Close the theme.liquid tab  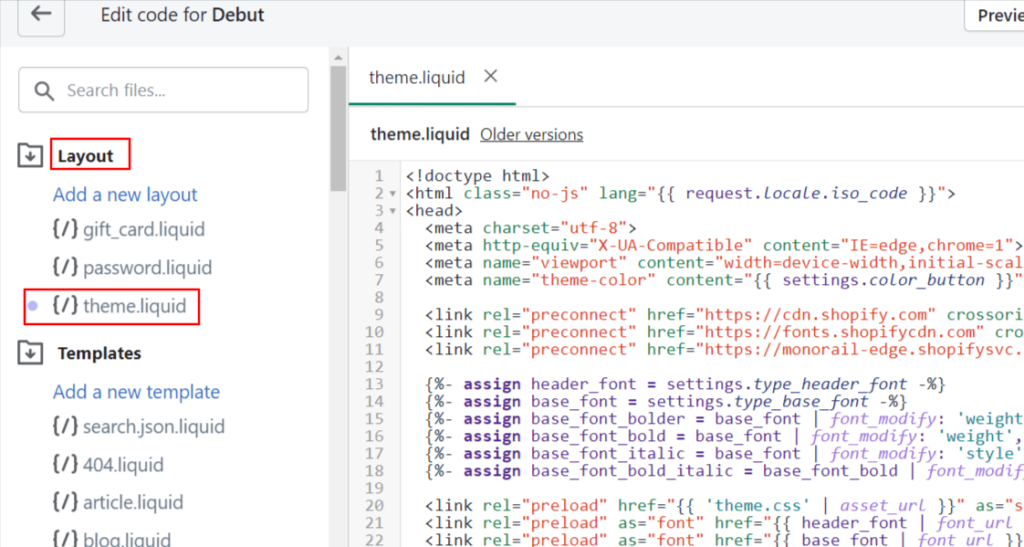coord(490,76)
